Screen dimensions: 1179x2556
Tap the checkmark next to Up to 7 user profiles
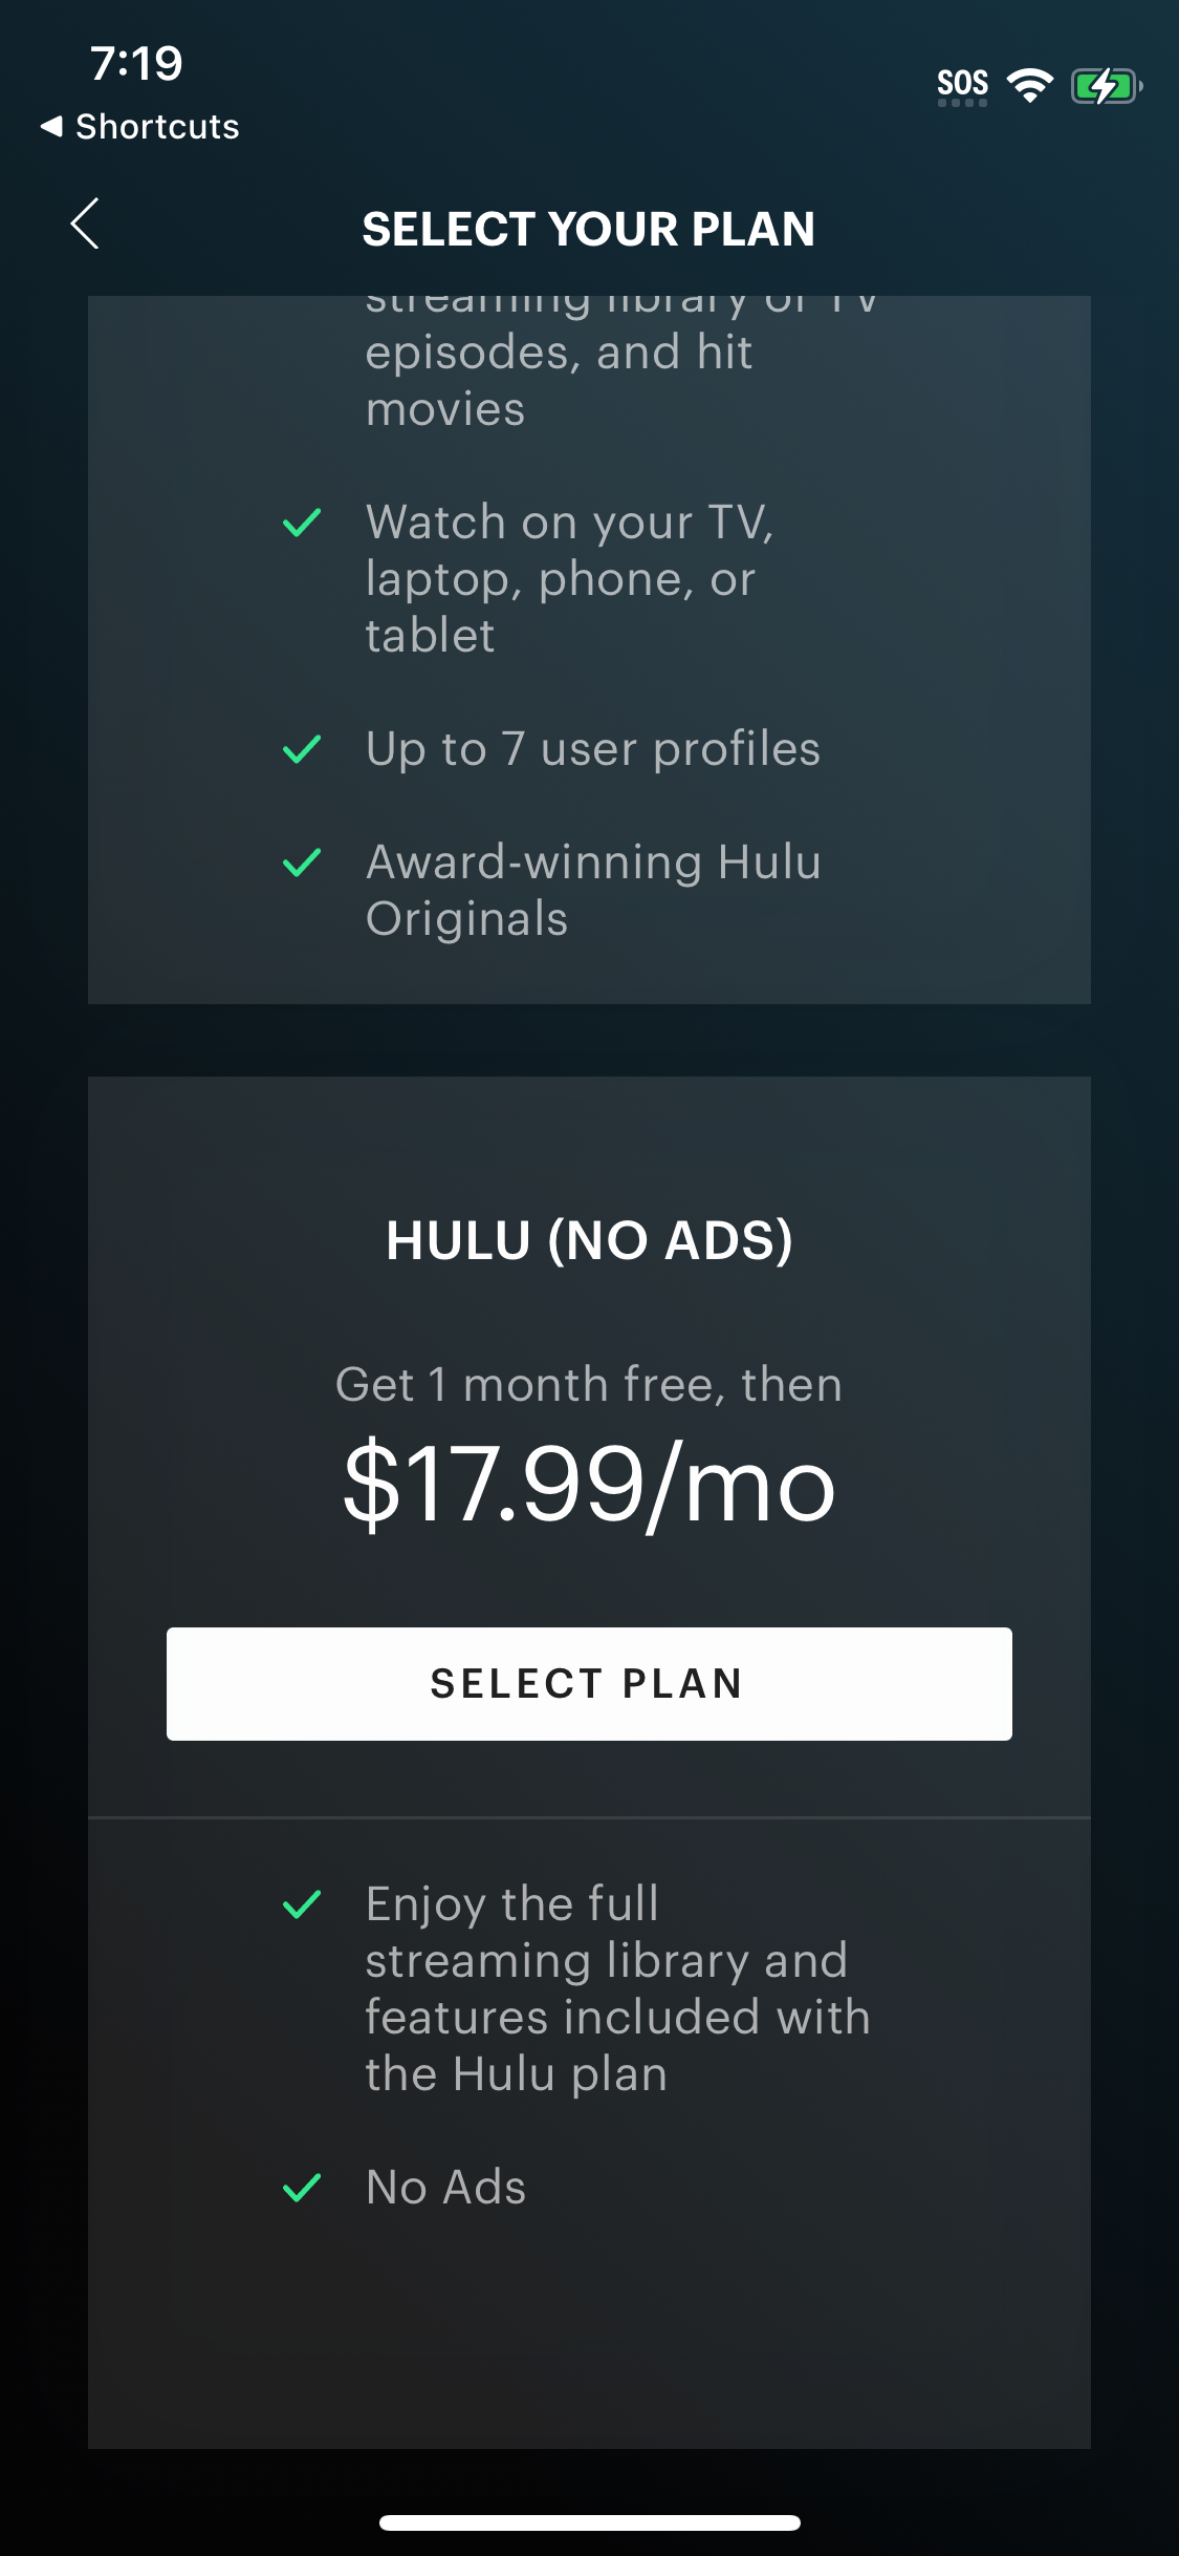click(303, 748)
